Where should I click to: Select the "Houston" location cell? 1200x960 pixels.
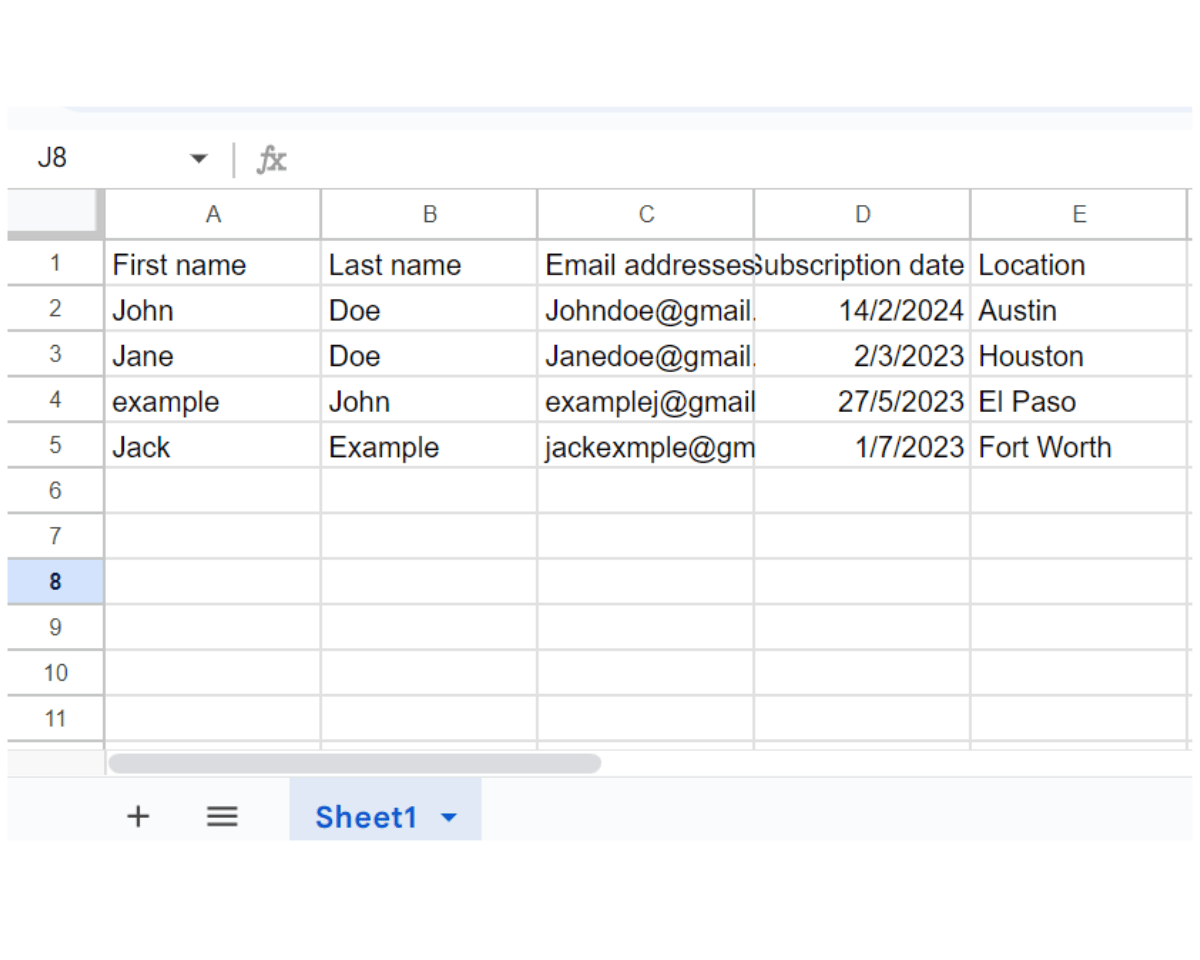tap(1079, 355)
